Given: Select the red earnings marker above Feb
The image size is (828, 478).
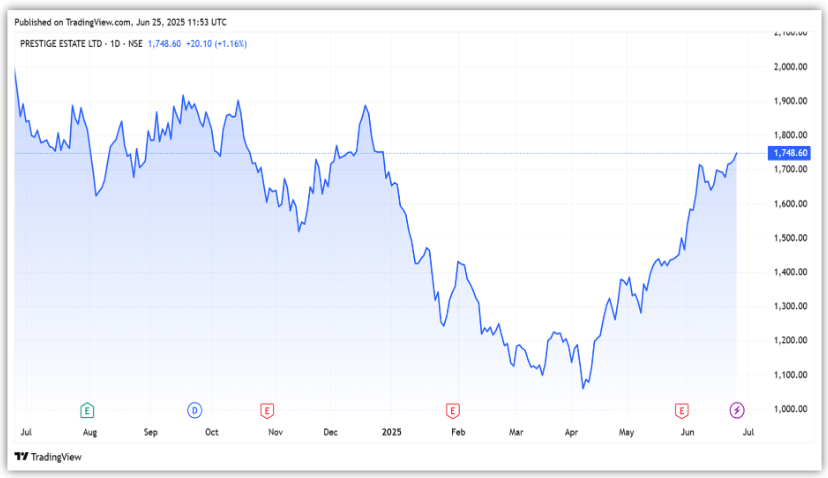Looking at the screenshot, I should click(453, 410).
